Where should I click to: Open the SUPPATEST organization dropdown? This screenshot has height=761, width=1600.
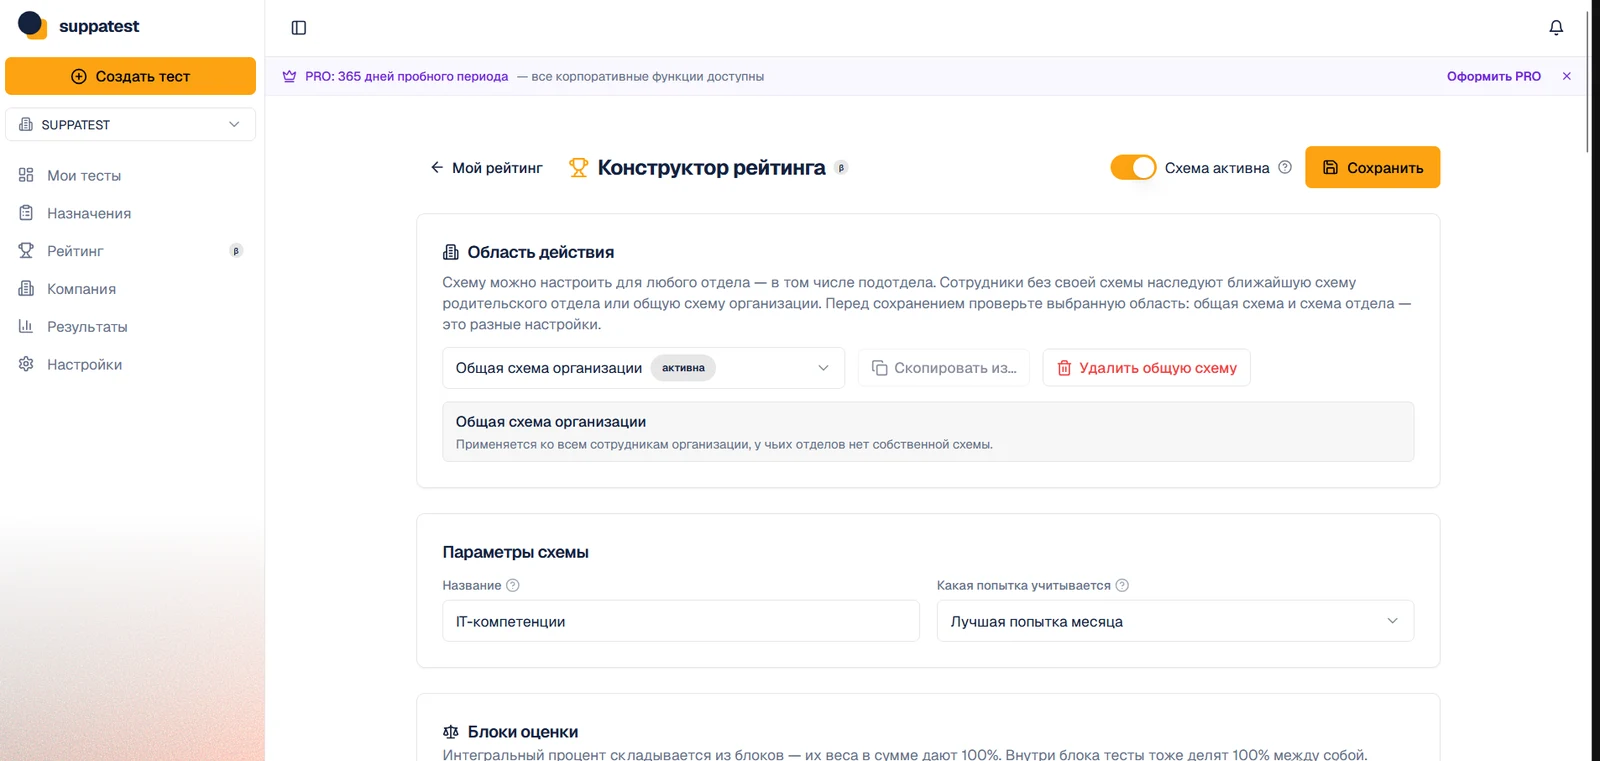130,125
